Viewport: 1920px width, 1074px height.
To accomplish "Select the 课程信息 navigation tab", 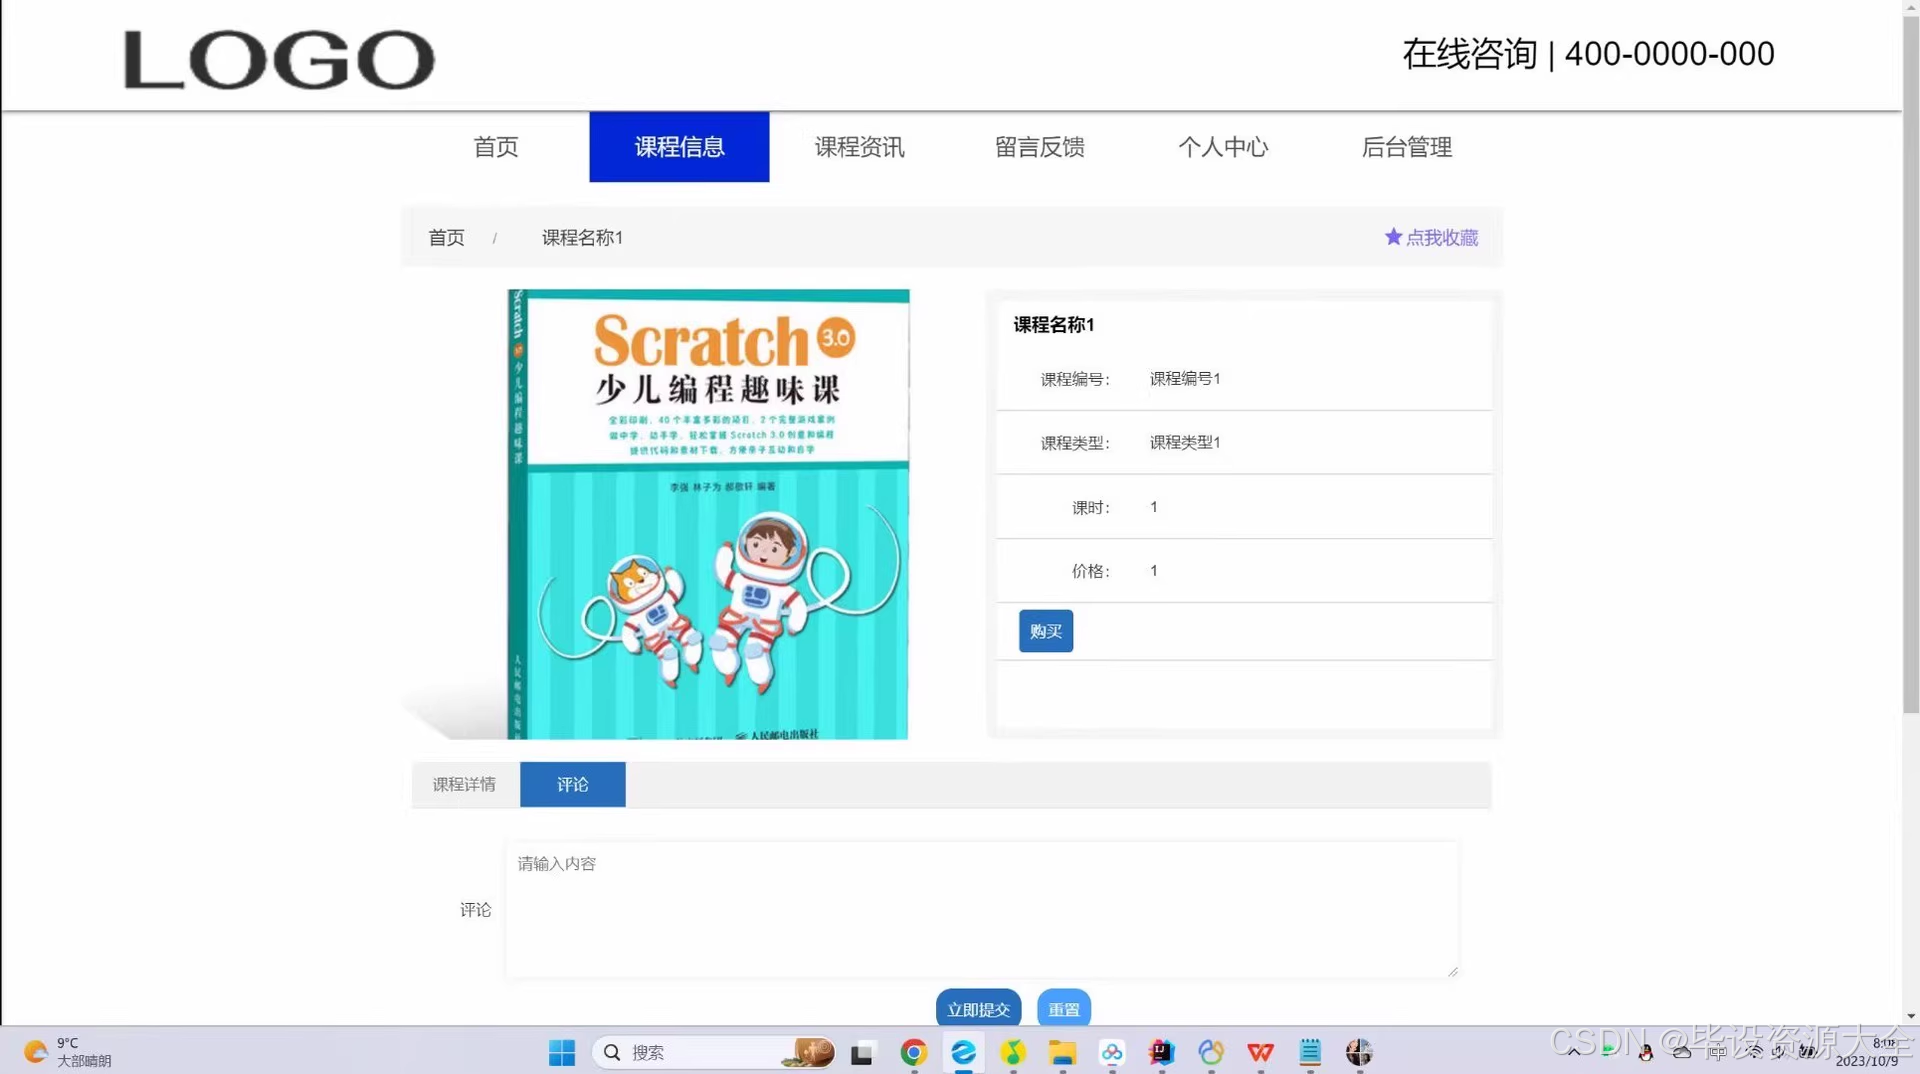I will pyautogui.click(x=679, y=147).
